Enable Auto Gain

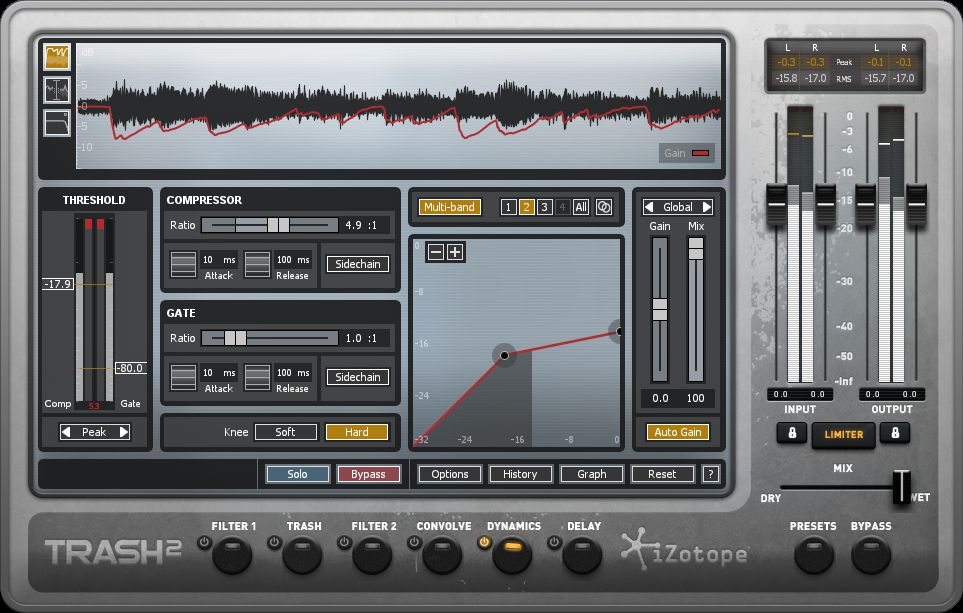click(x=679, y=432)
